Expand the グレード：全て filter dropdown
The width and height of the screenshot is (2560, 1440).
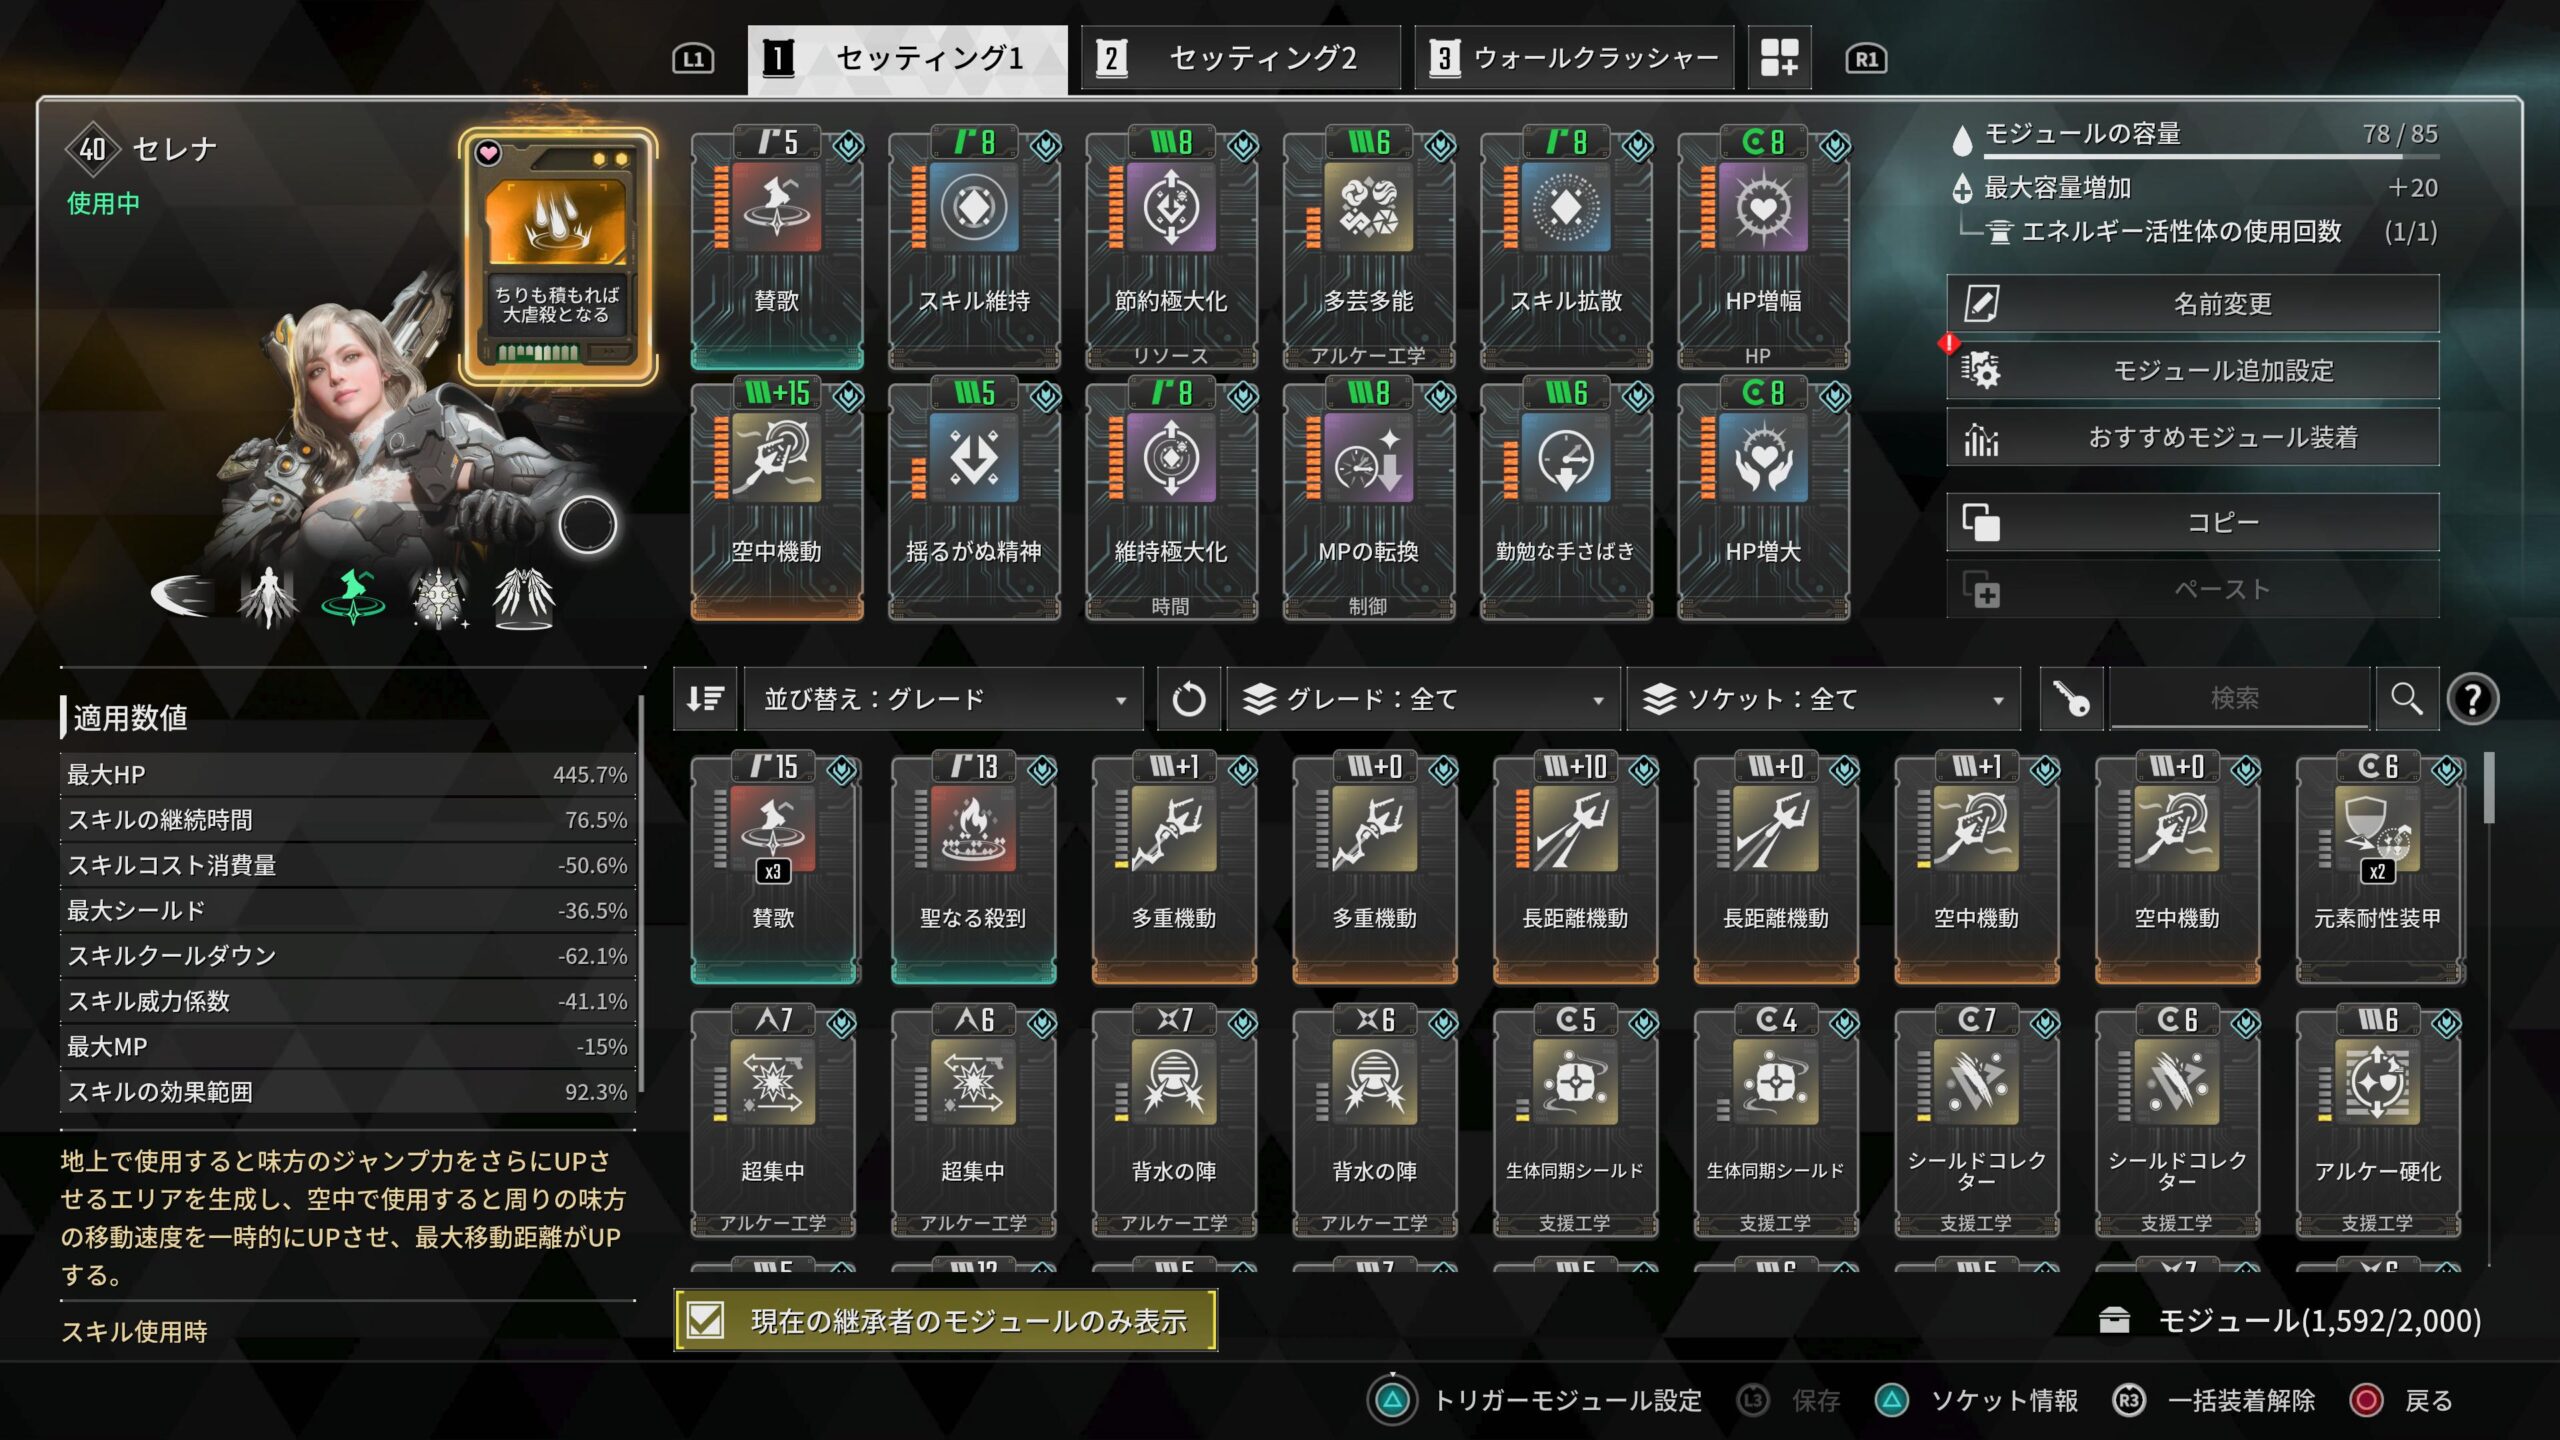pyautogui.click(x=1423, y=699)
